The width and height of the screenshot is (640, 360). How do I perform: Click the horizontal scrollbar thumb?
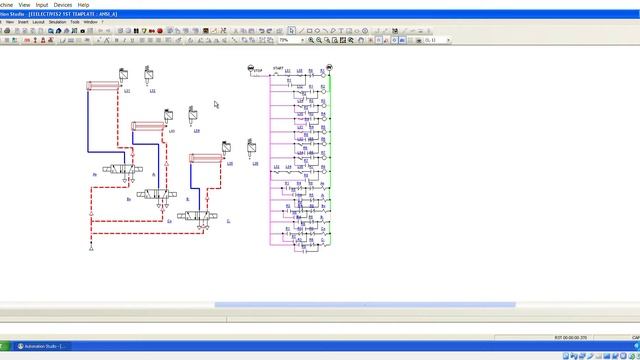pos(365,304)
